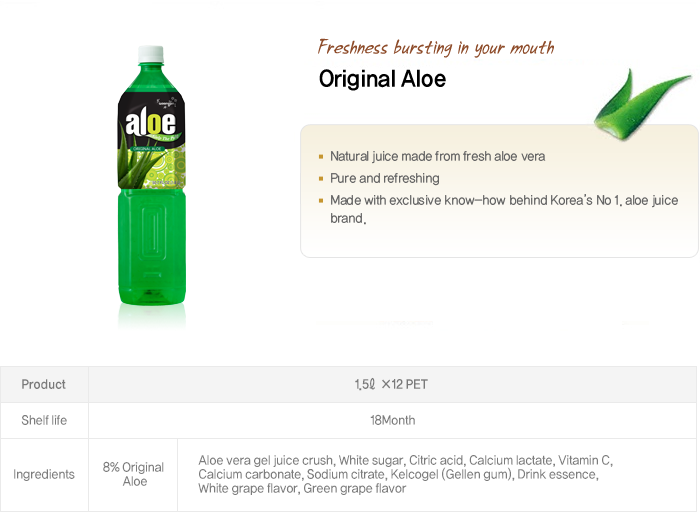Click the 'Shelf life' row label
Image resolution: width=700 pixels, height=515 pixels.
(44, 420)
